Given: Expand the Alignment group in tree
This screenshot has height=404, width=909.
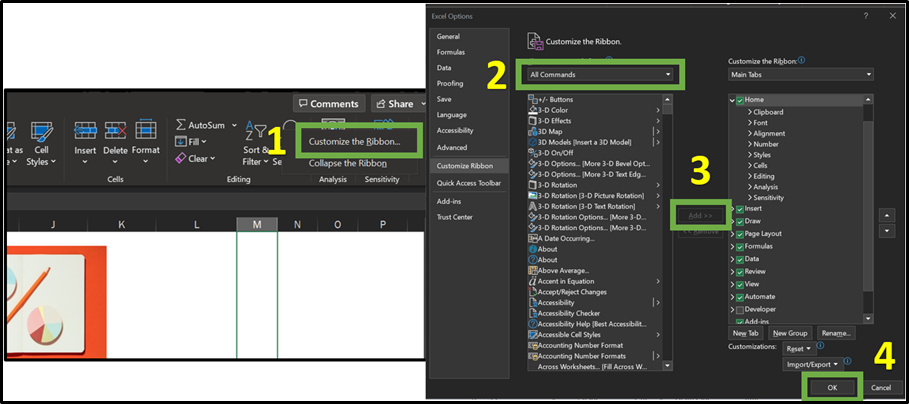Looking at the screenshot, I should click(750, 133).
